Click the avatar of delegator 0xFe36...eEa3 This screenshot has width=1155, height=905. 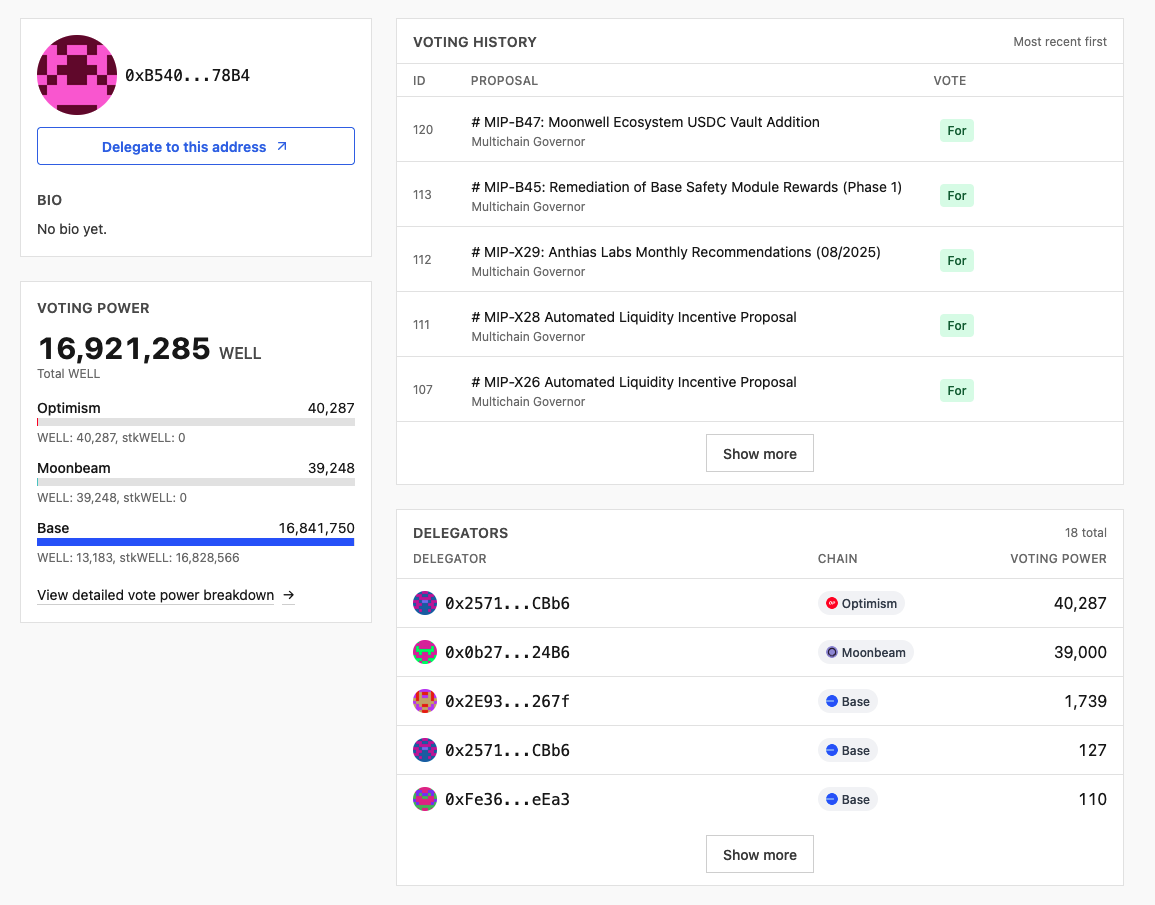[x=425, y=799]
